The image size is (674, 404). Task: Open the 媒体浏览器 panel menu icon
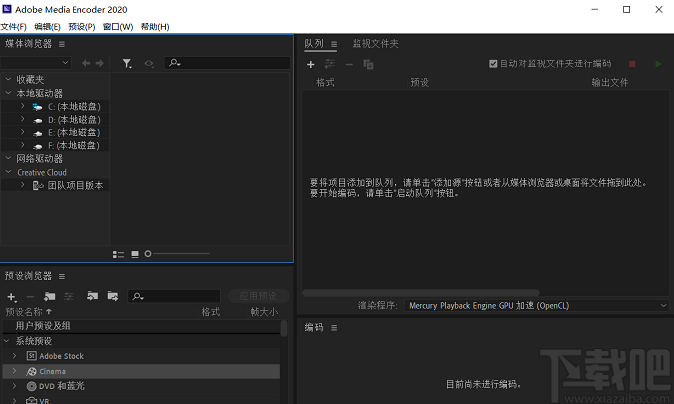pyautogui.click(x=62, y=44)
